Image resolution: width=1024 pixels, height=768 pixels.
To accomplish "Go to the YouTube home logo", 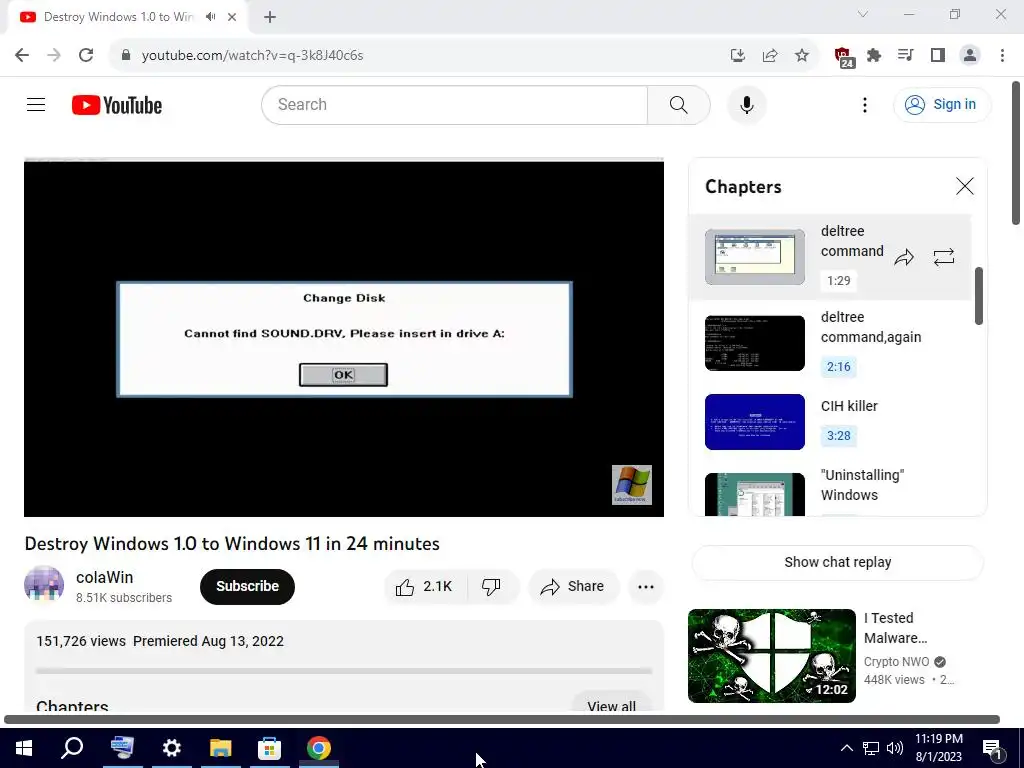I will pyautogui.click(x=117, y=105).
